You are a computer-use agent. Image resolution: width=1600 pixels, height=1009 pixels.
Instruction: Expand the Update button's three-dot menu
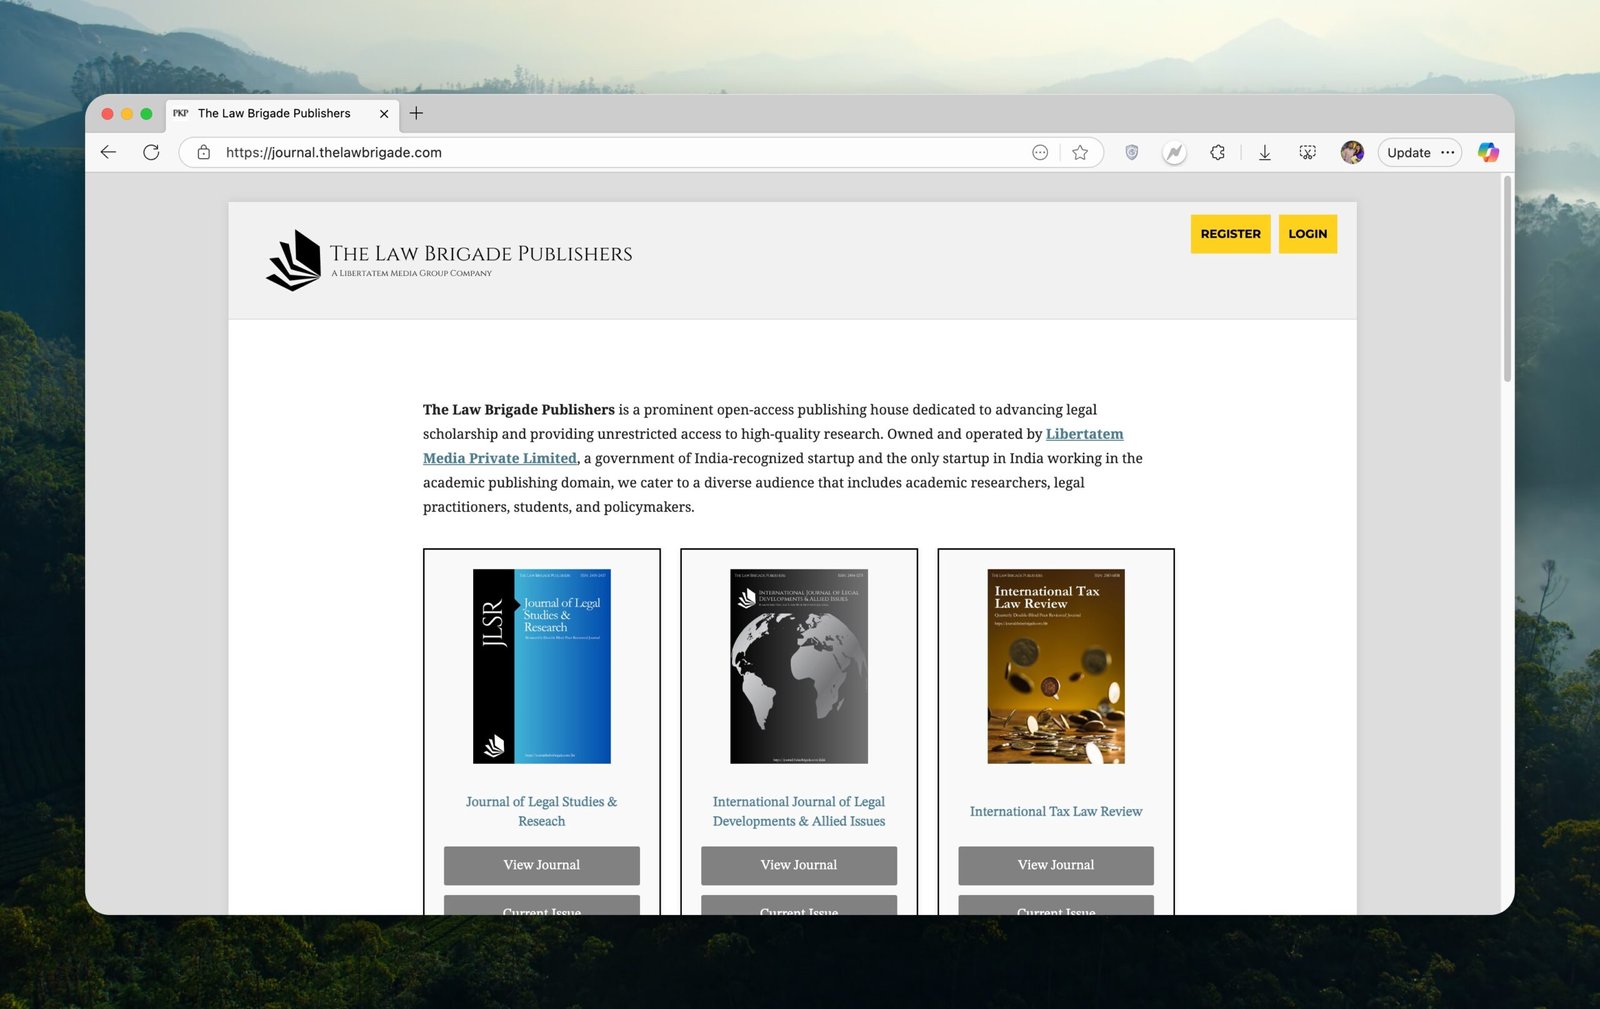tap(1447, 152)
